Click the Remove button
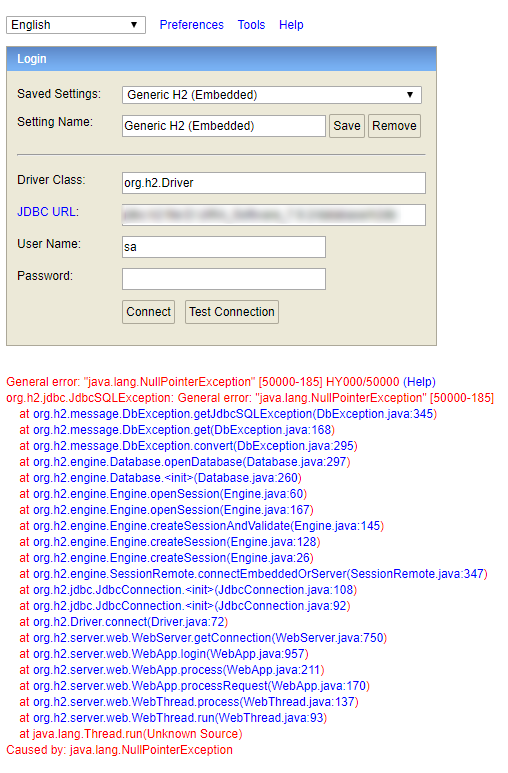508x773 pixels. coord(394,126)
